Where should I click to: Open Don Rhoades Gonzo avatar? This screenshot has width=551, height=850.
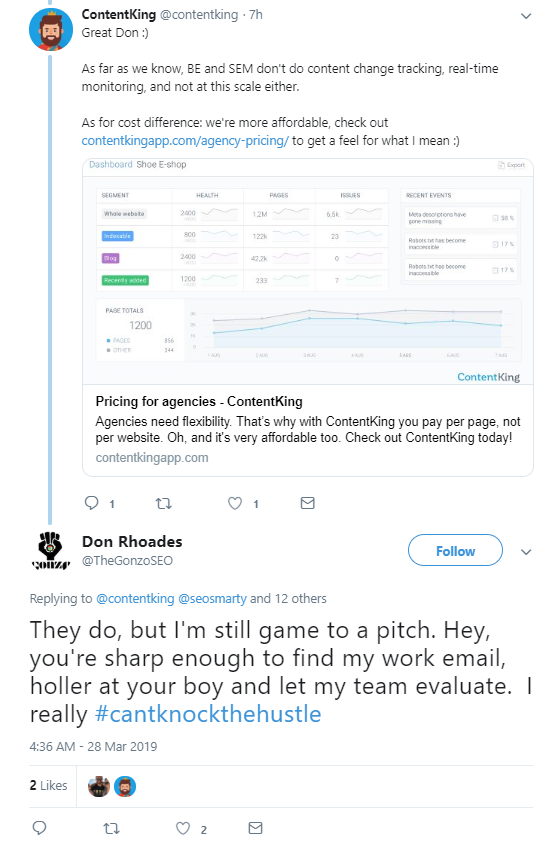pyautogui.click(x=50, y=551)
